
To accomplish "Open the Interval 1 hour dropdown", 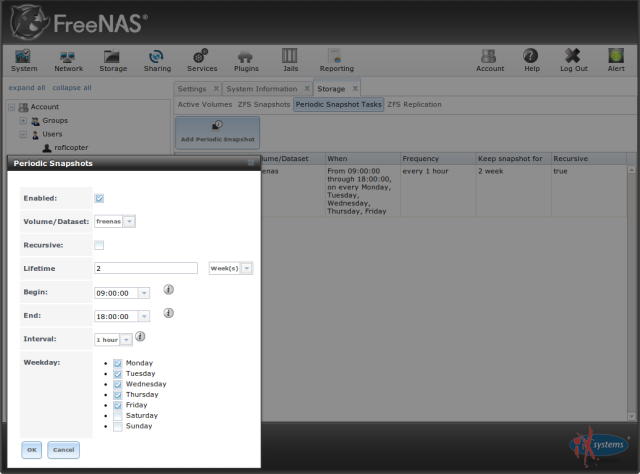I will 127,340.
